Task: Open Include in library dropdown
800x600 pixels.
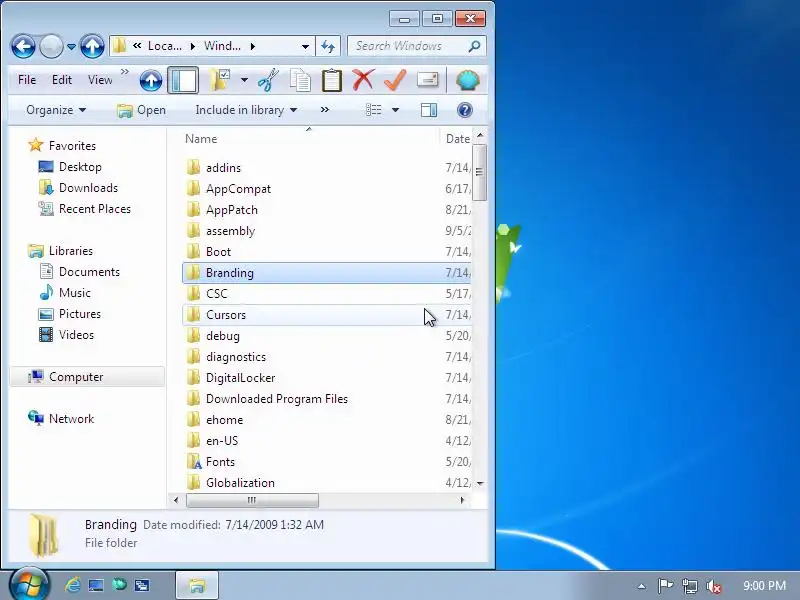Action: (x=246, y=110)
